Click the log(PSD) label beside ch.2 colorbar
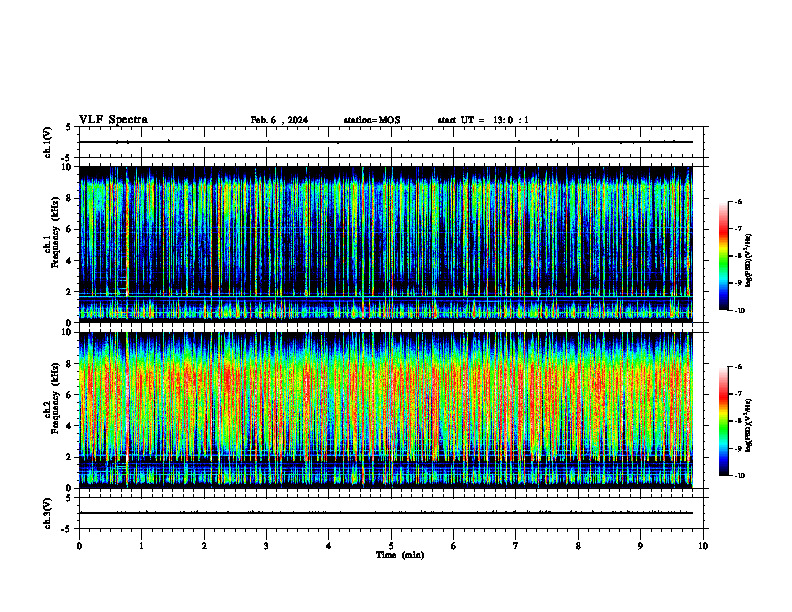The image size is (792, 612). (749, 425)
